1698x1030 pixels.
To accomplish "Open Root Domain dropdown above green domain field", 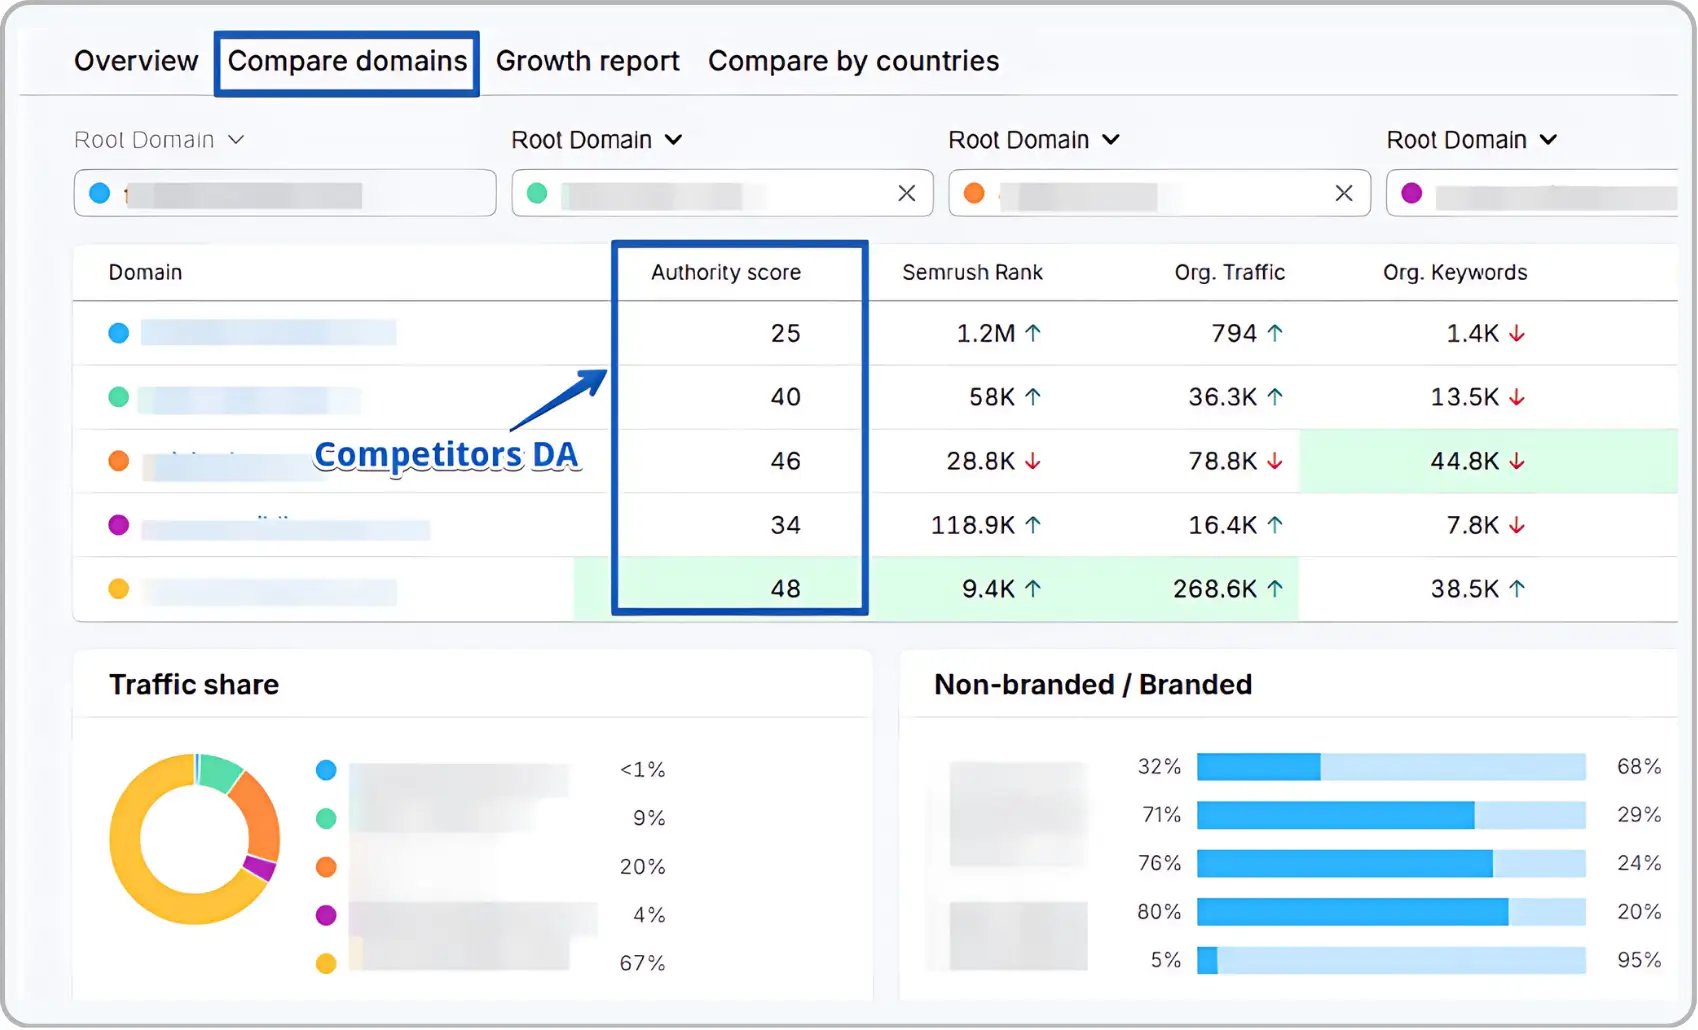I will 597,140.
